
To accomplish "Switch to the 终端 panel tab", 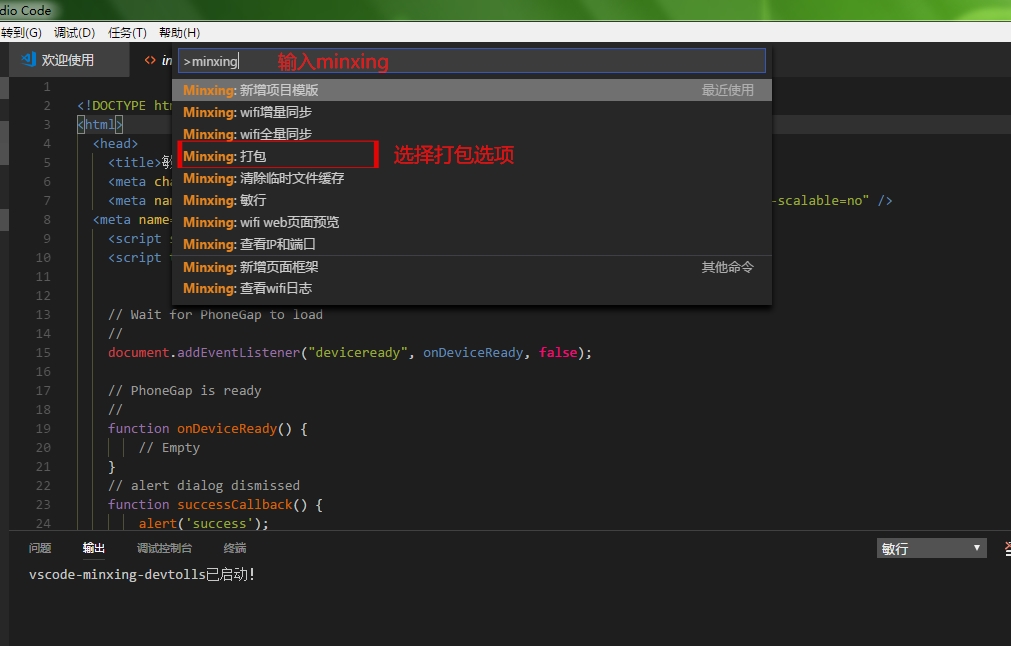I will point(235,548).
